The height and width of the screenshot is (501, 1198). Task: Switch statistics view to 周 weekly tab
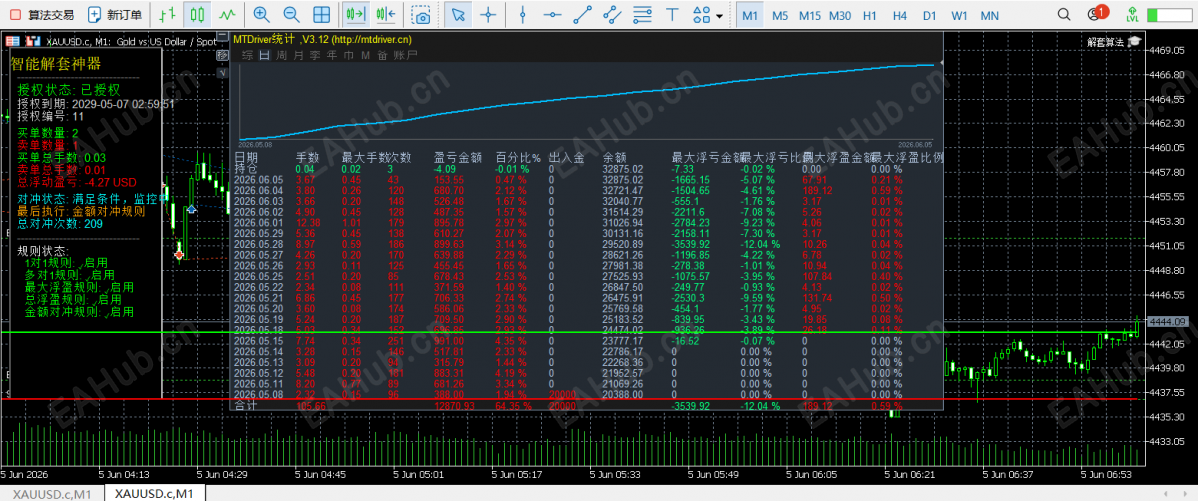point(281,55)
